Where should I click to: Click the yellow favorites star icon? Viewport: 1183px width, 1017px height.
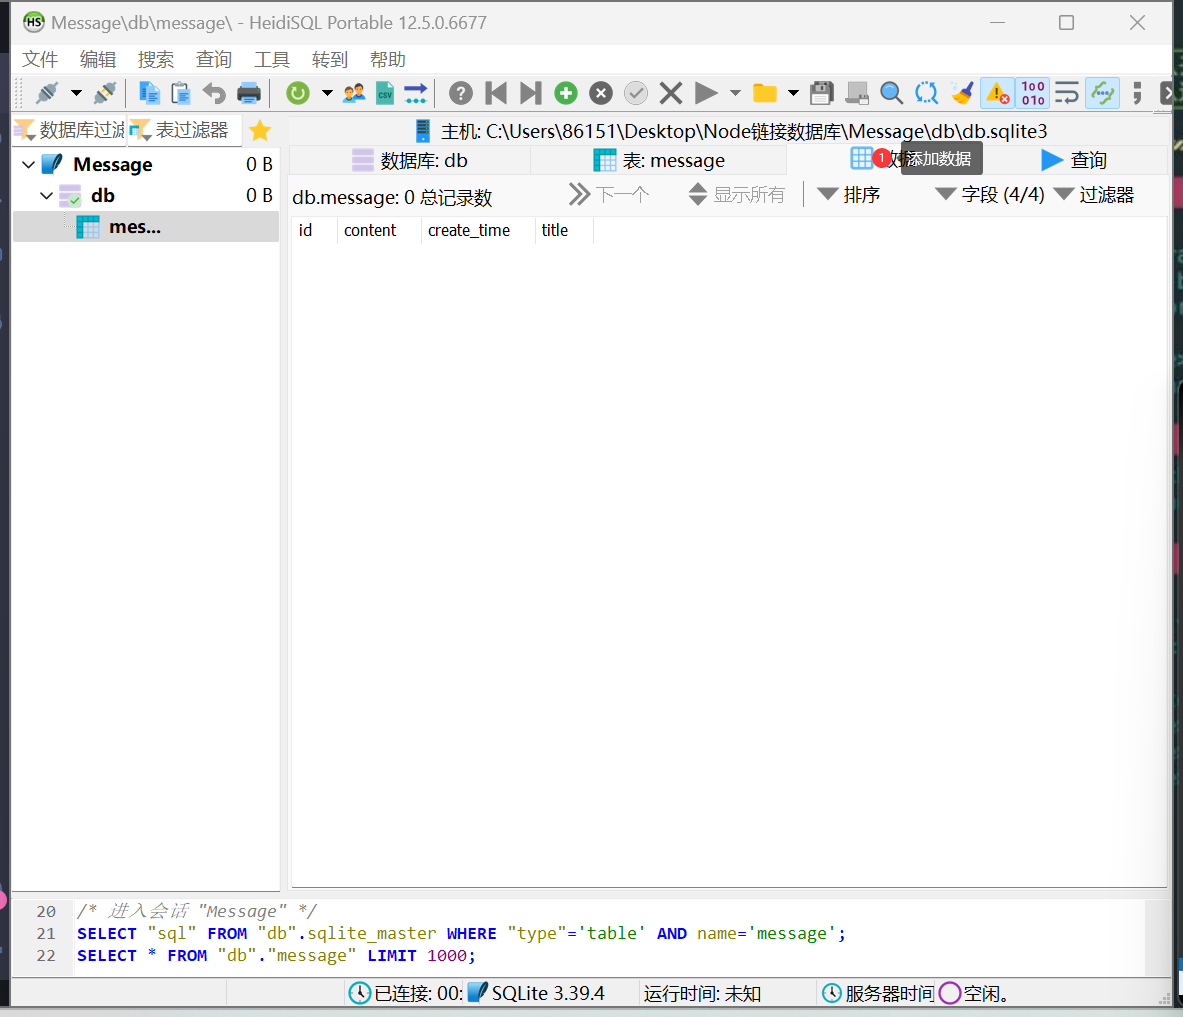pos(260,131)
